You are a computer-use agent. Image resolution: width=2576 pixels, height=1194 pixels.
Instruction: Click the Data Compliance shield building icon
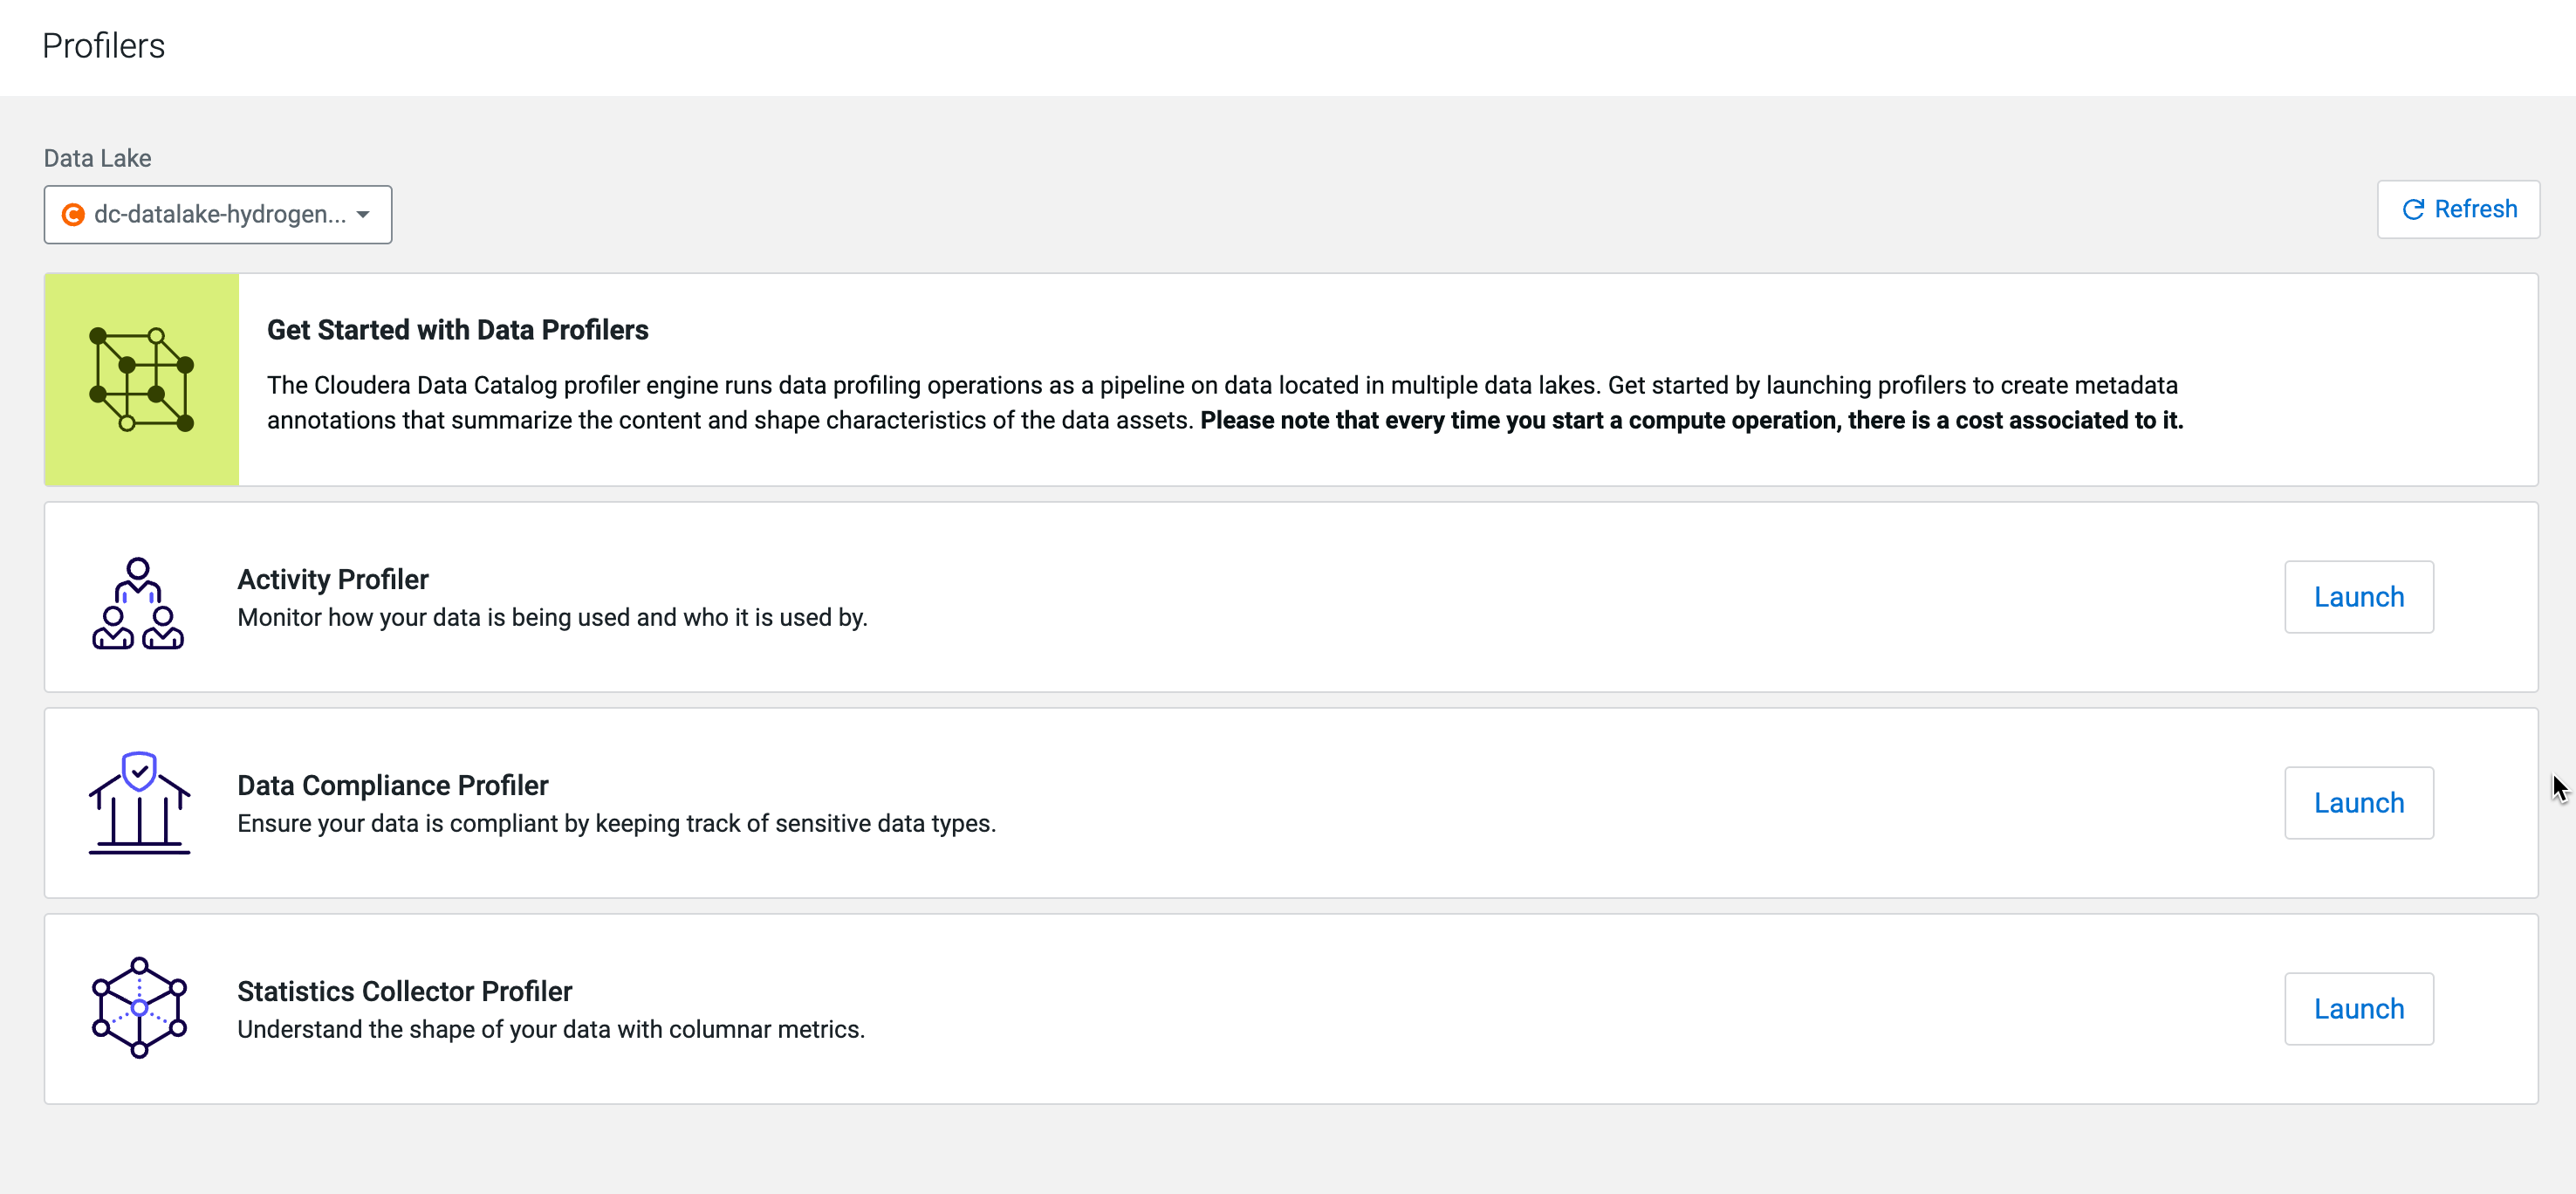[x=139, y=803]
